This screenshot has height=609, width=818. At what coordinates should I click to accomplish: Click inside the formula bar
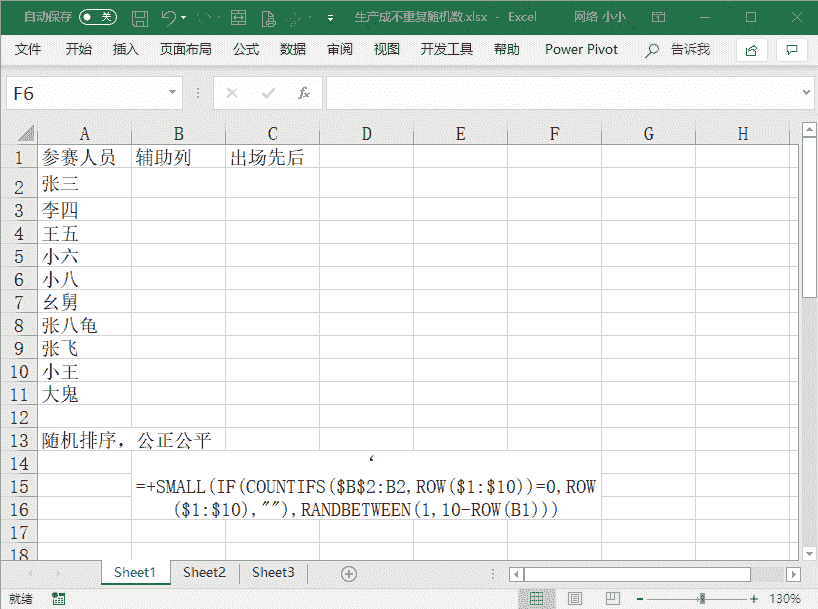[x=563, y=93]
